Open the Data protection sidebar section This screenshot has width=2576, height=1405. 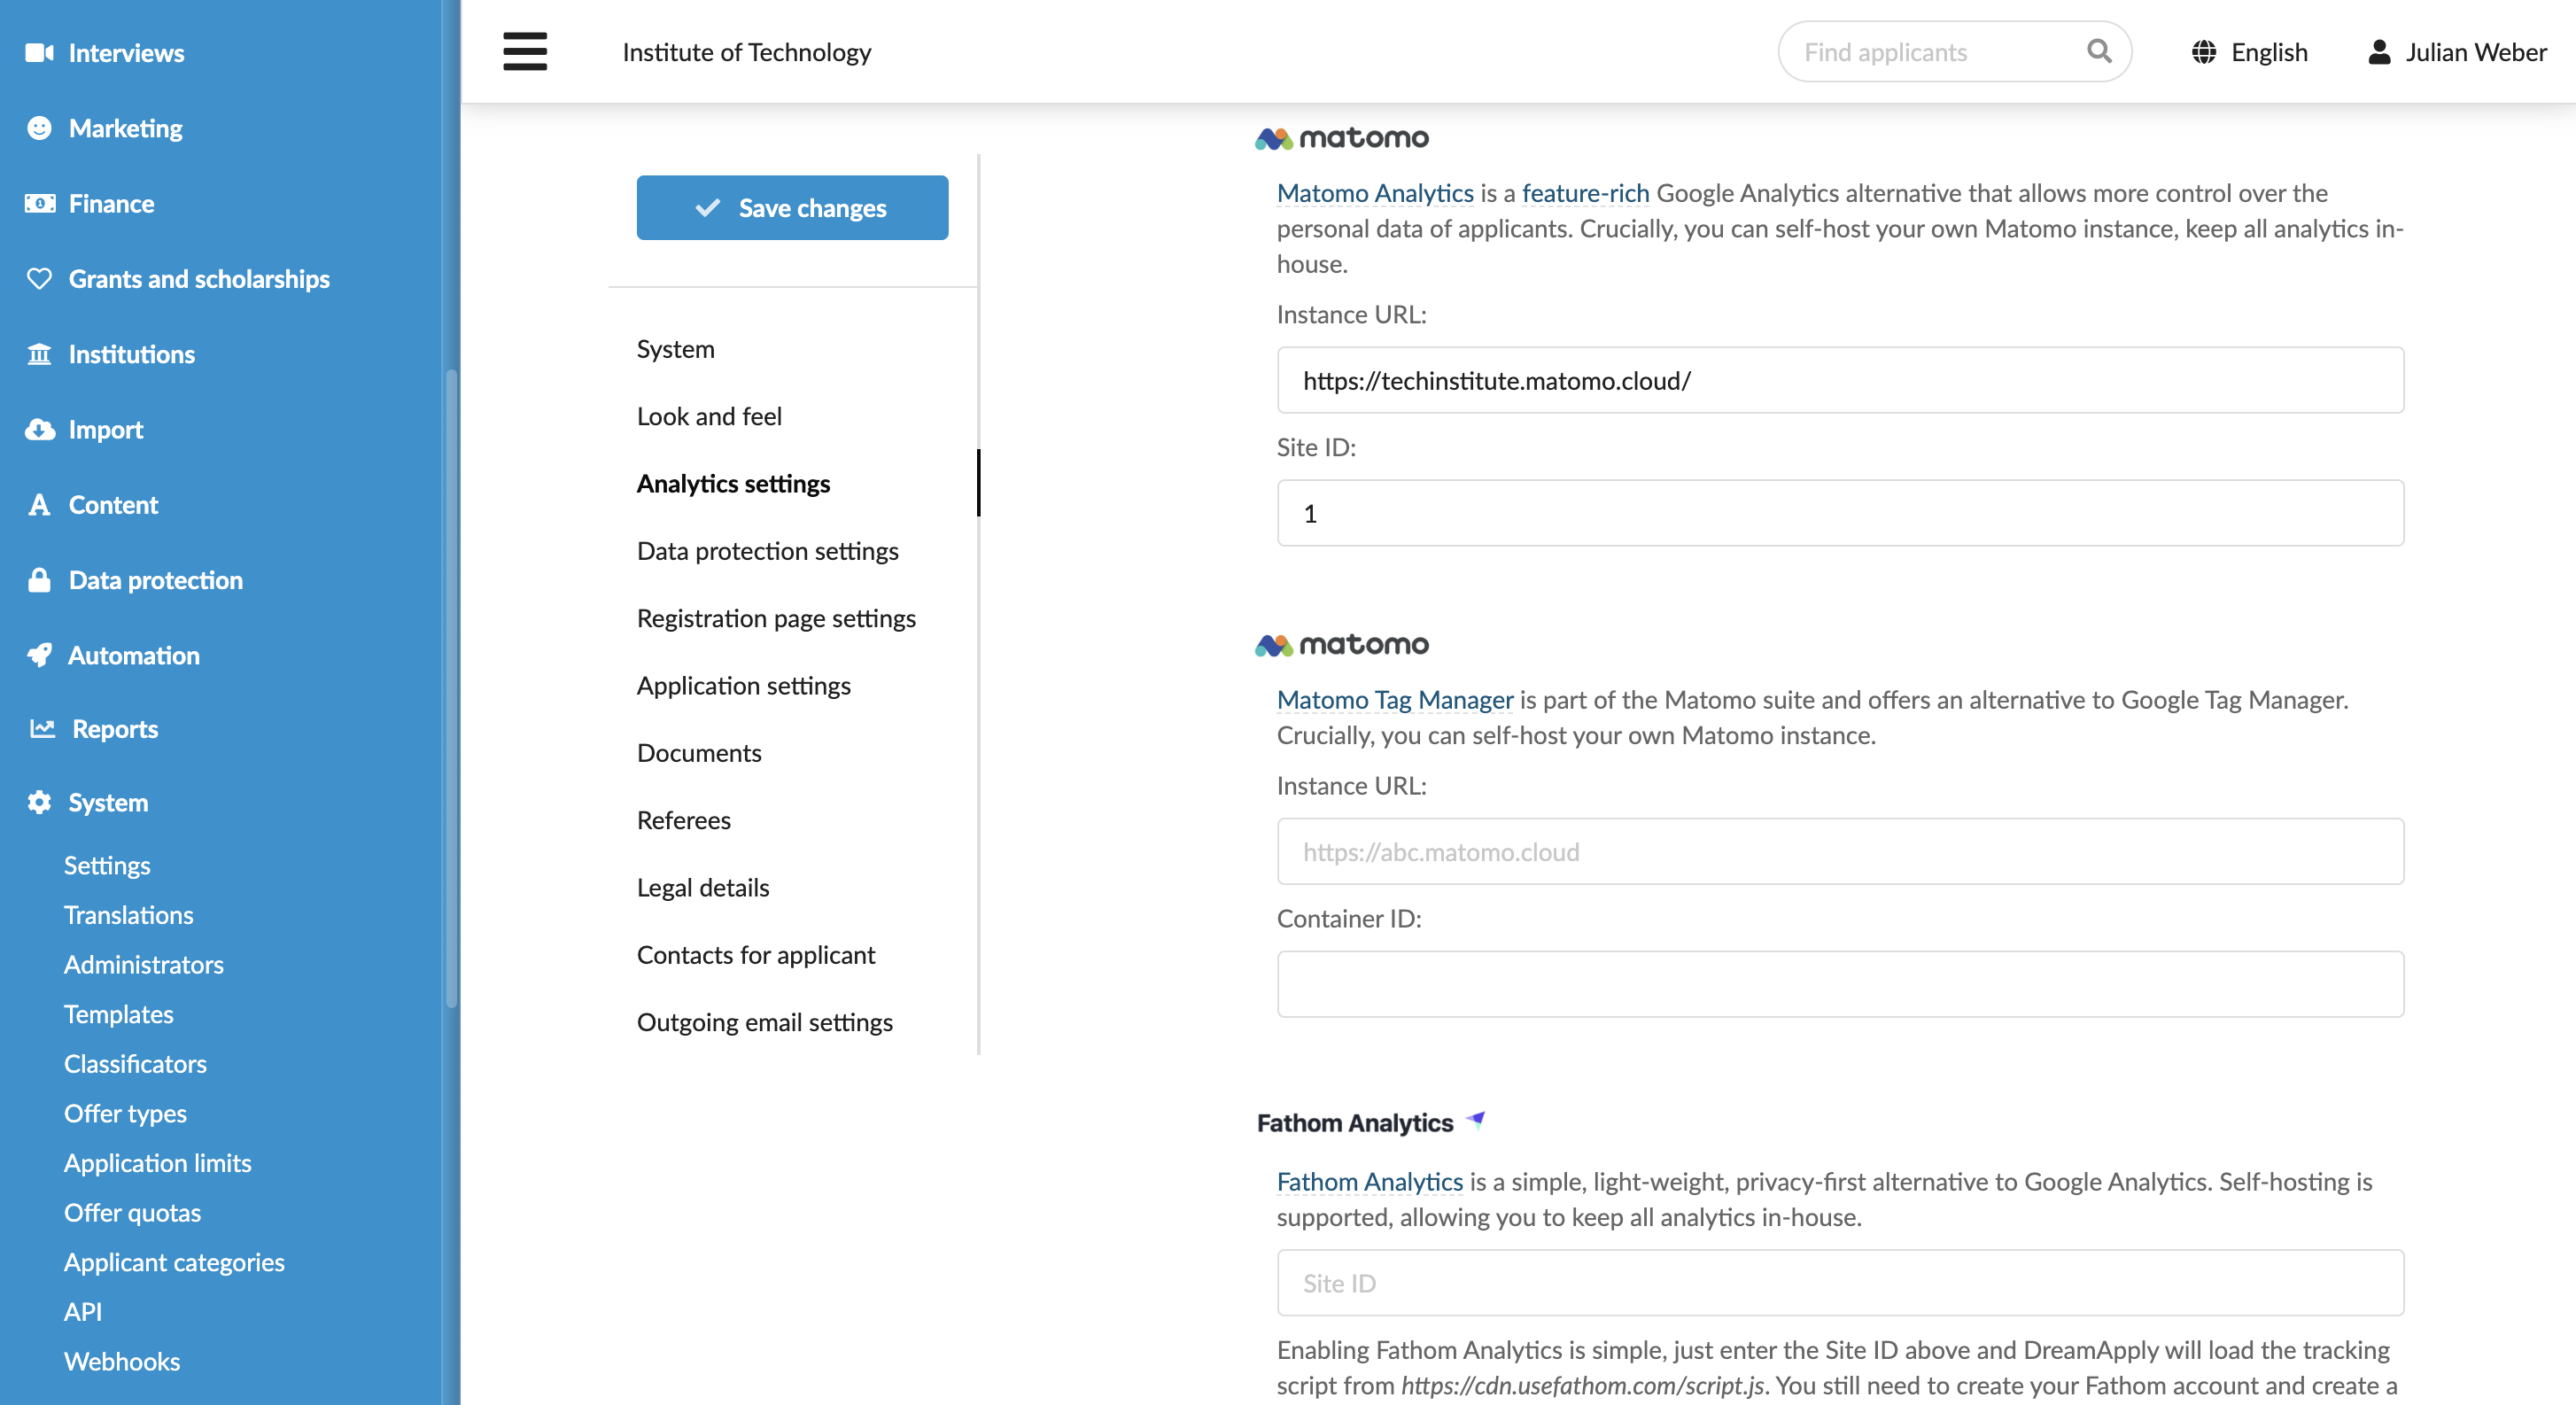pyautogui.click(x=156, y=580)
